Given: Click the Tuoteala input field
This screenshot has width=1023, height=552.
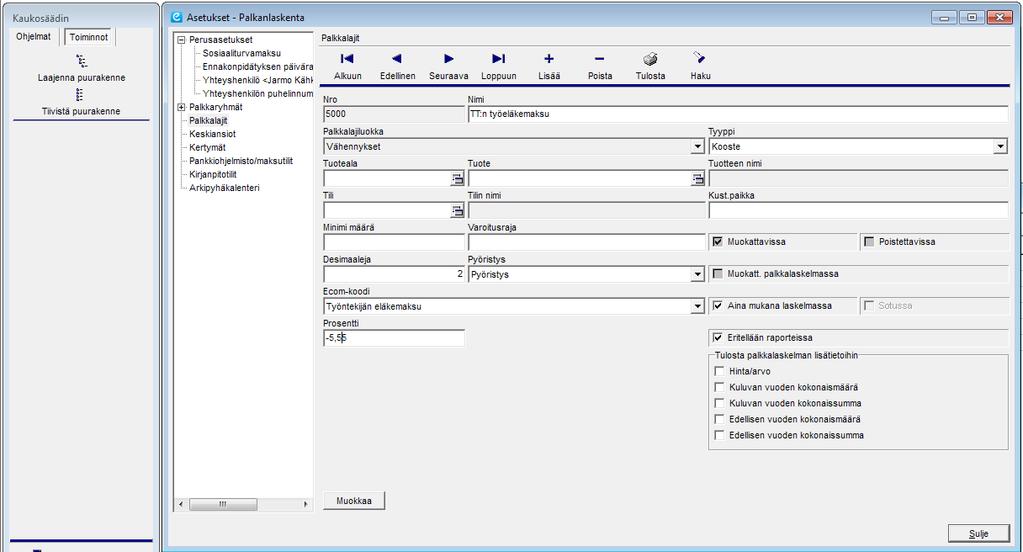Looking at the screenshot, I should pyautogui.click(x=387, y=179).
